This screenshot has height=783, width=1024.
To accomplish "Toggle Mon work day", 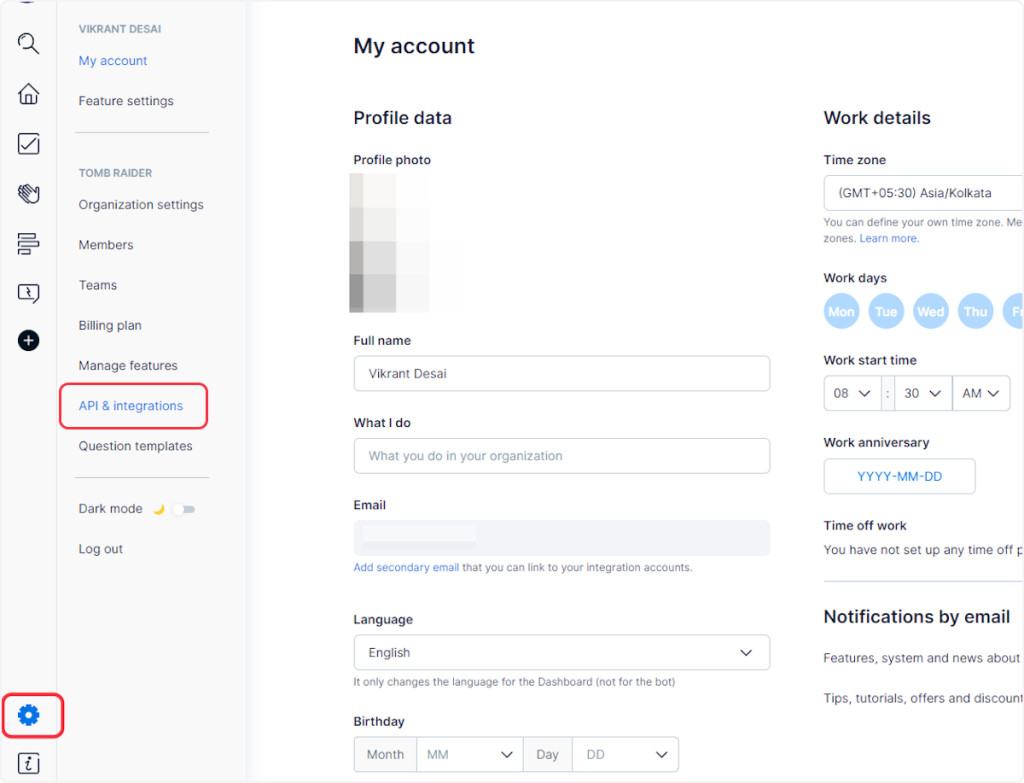I will [x=841, y=311].
